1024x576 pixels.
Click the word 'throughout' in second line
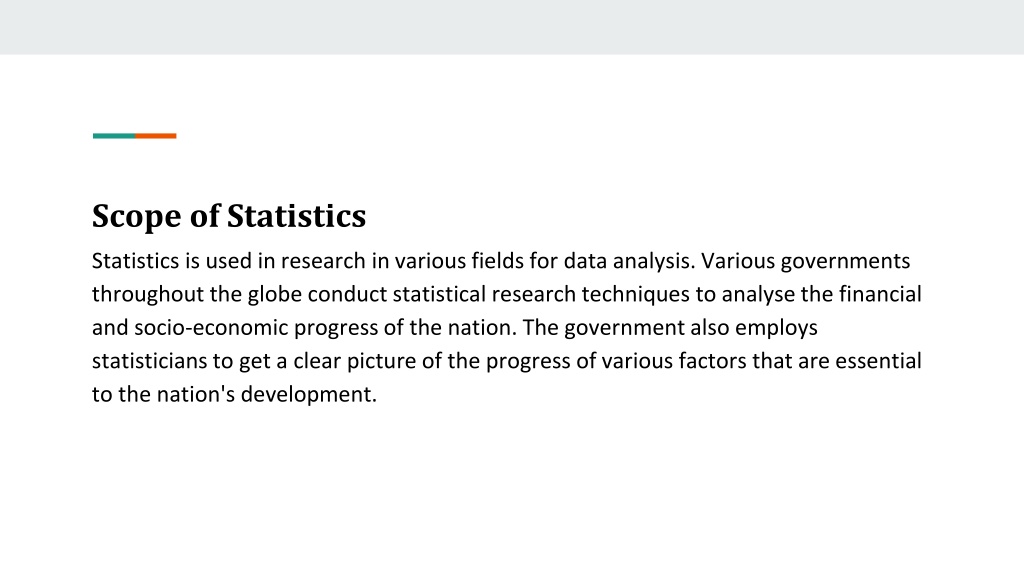[x=148, y=295]
